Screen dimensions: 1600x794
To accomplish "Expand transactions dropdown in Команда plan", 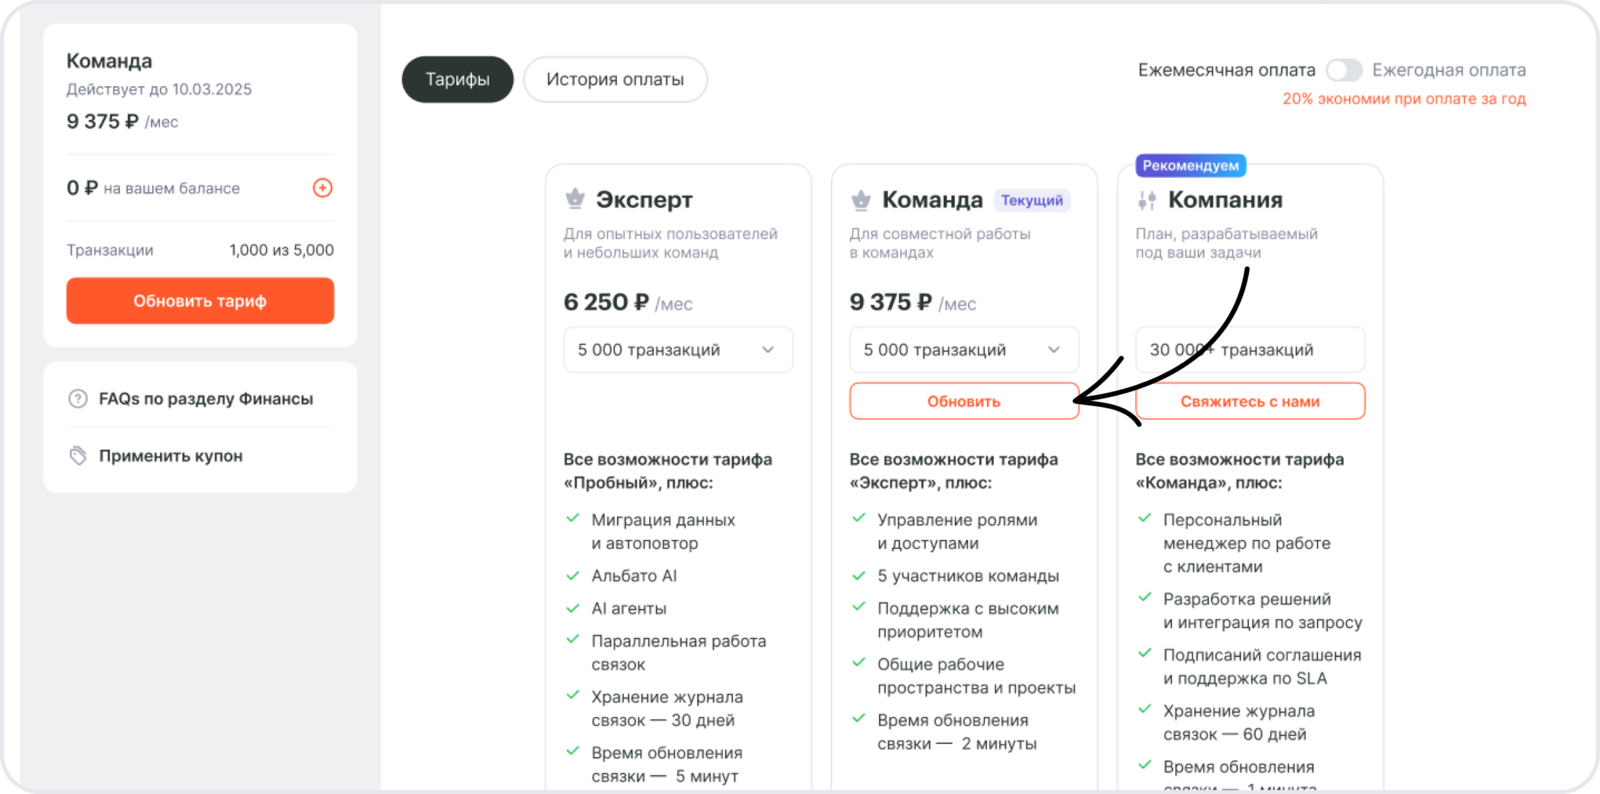I will click(963, 350).
